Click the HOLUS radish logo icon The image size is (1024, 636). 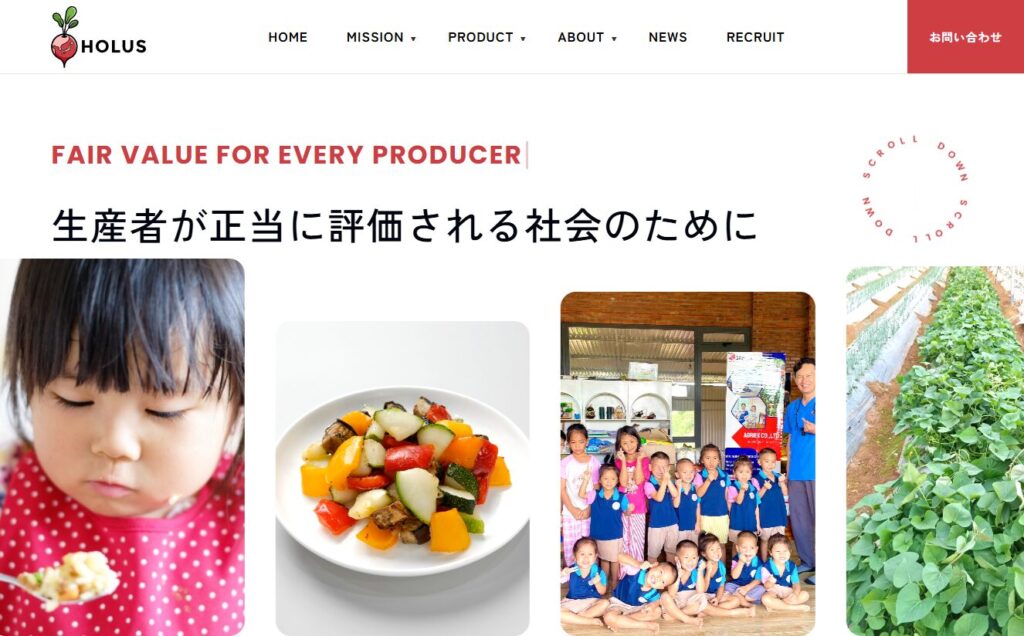tap(64, 37)
